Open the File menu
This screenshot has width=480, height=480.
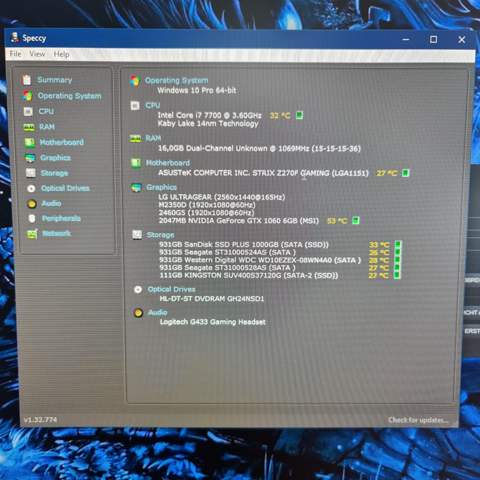(x=15, y=54)
